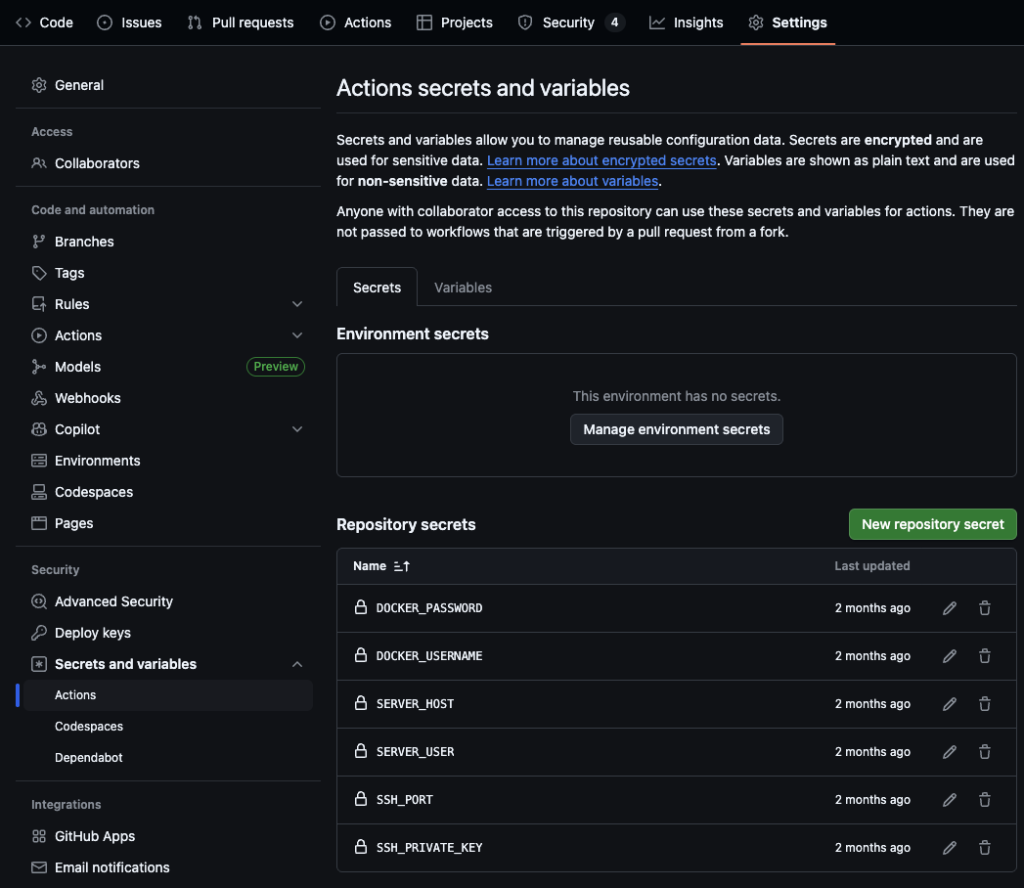Edit the SERVER_HOST secret pencil icon
The width and height of the screenshot is (1024, 888).
click(950, 704)
